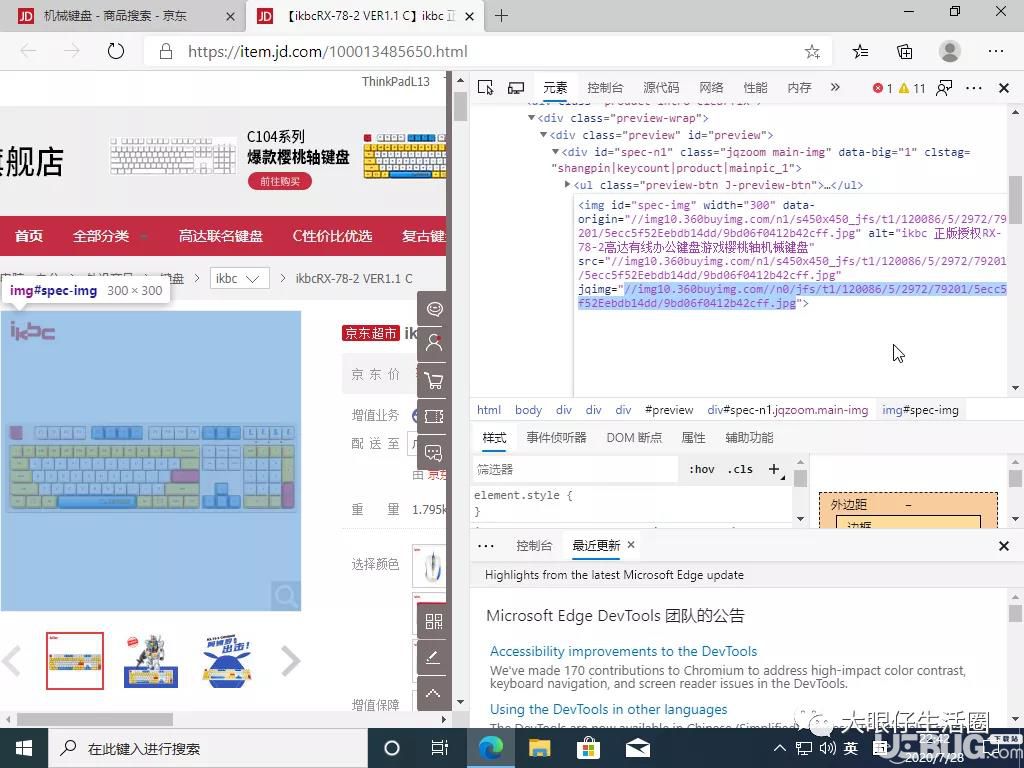Switch to the 控制台 Console tab in the top toolbar

click(x=605, y=88)
